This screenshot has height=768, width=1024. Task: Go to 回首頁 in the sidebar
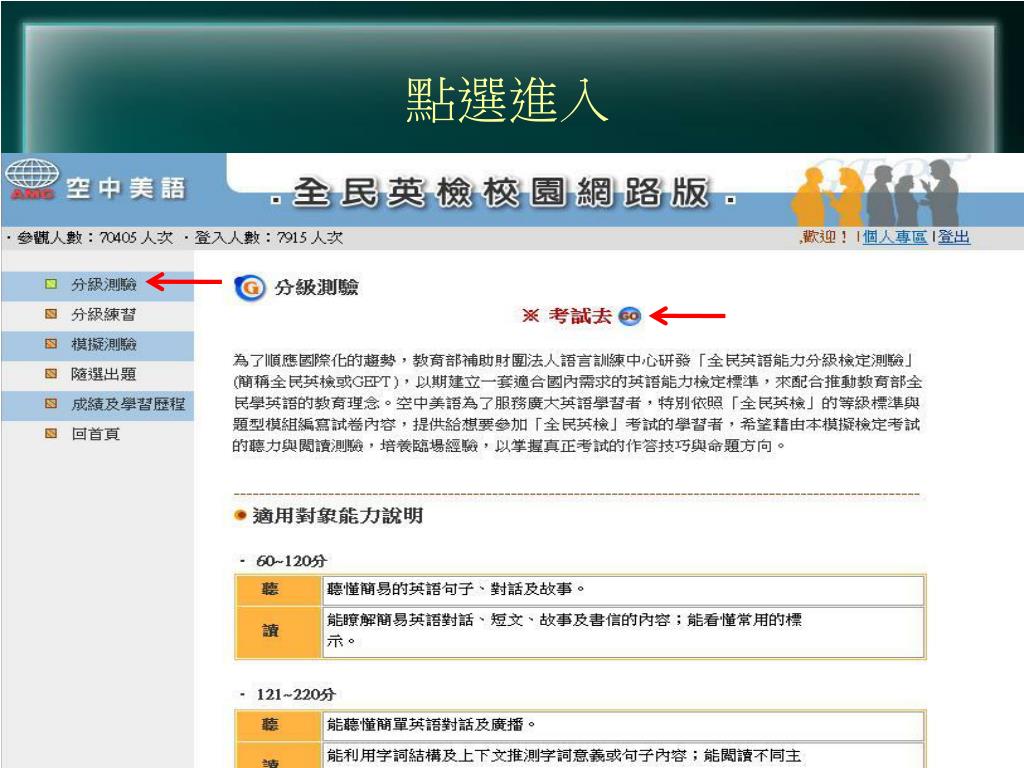[x=95, y=434]
